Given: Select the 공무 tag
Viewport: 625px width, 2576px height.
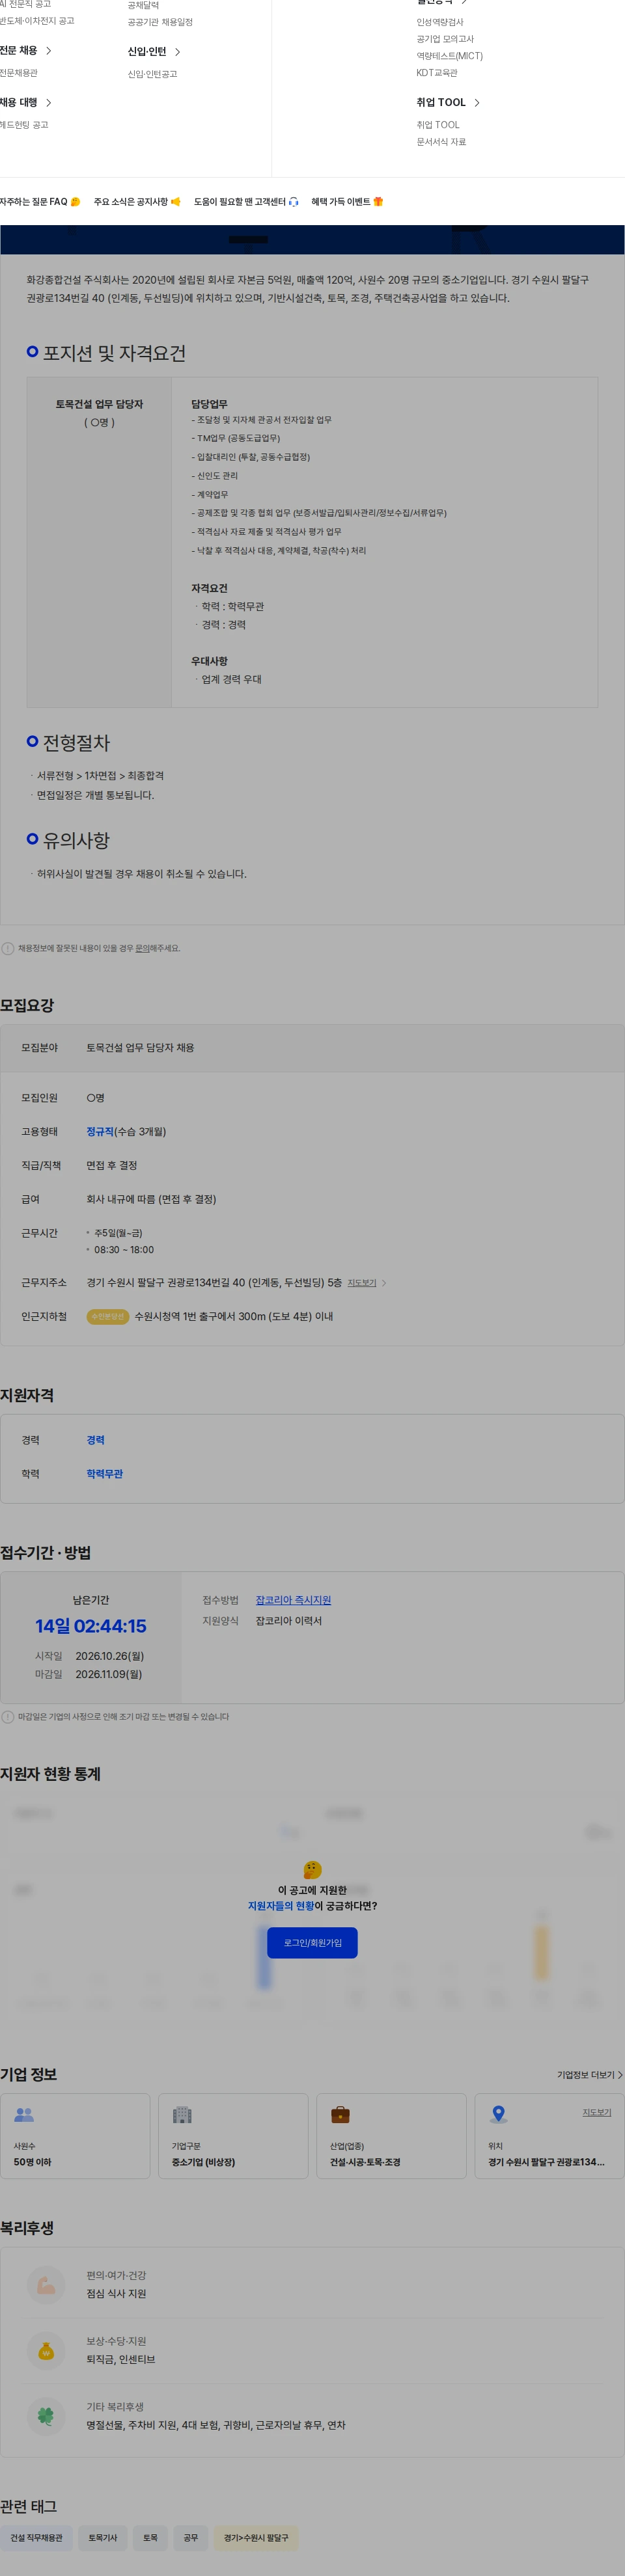Looking at the screenshot, I should coord(190,2538).
